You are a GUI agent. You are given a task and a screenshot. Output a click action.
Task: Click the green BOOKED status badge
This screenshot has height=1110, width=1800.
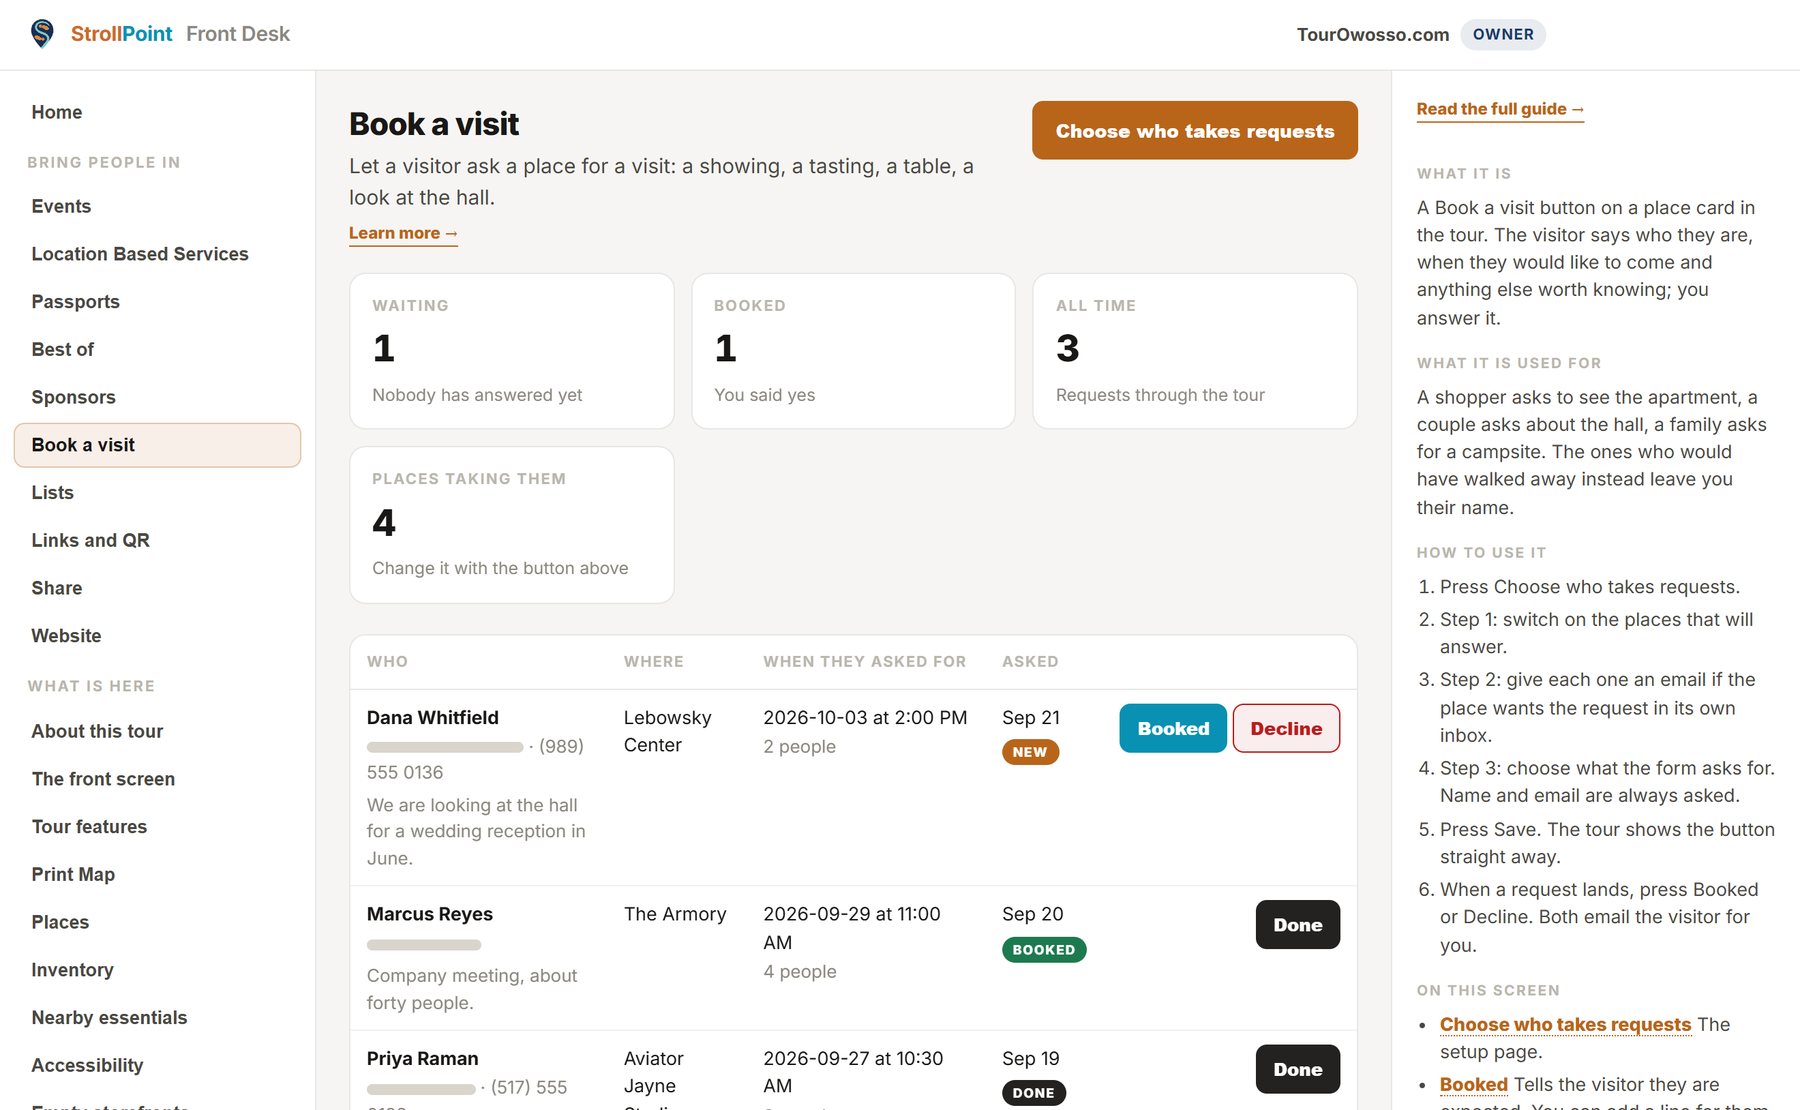coord(1044,950)
